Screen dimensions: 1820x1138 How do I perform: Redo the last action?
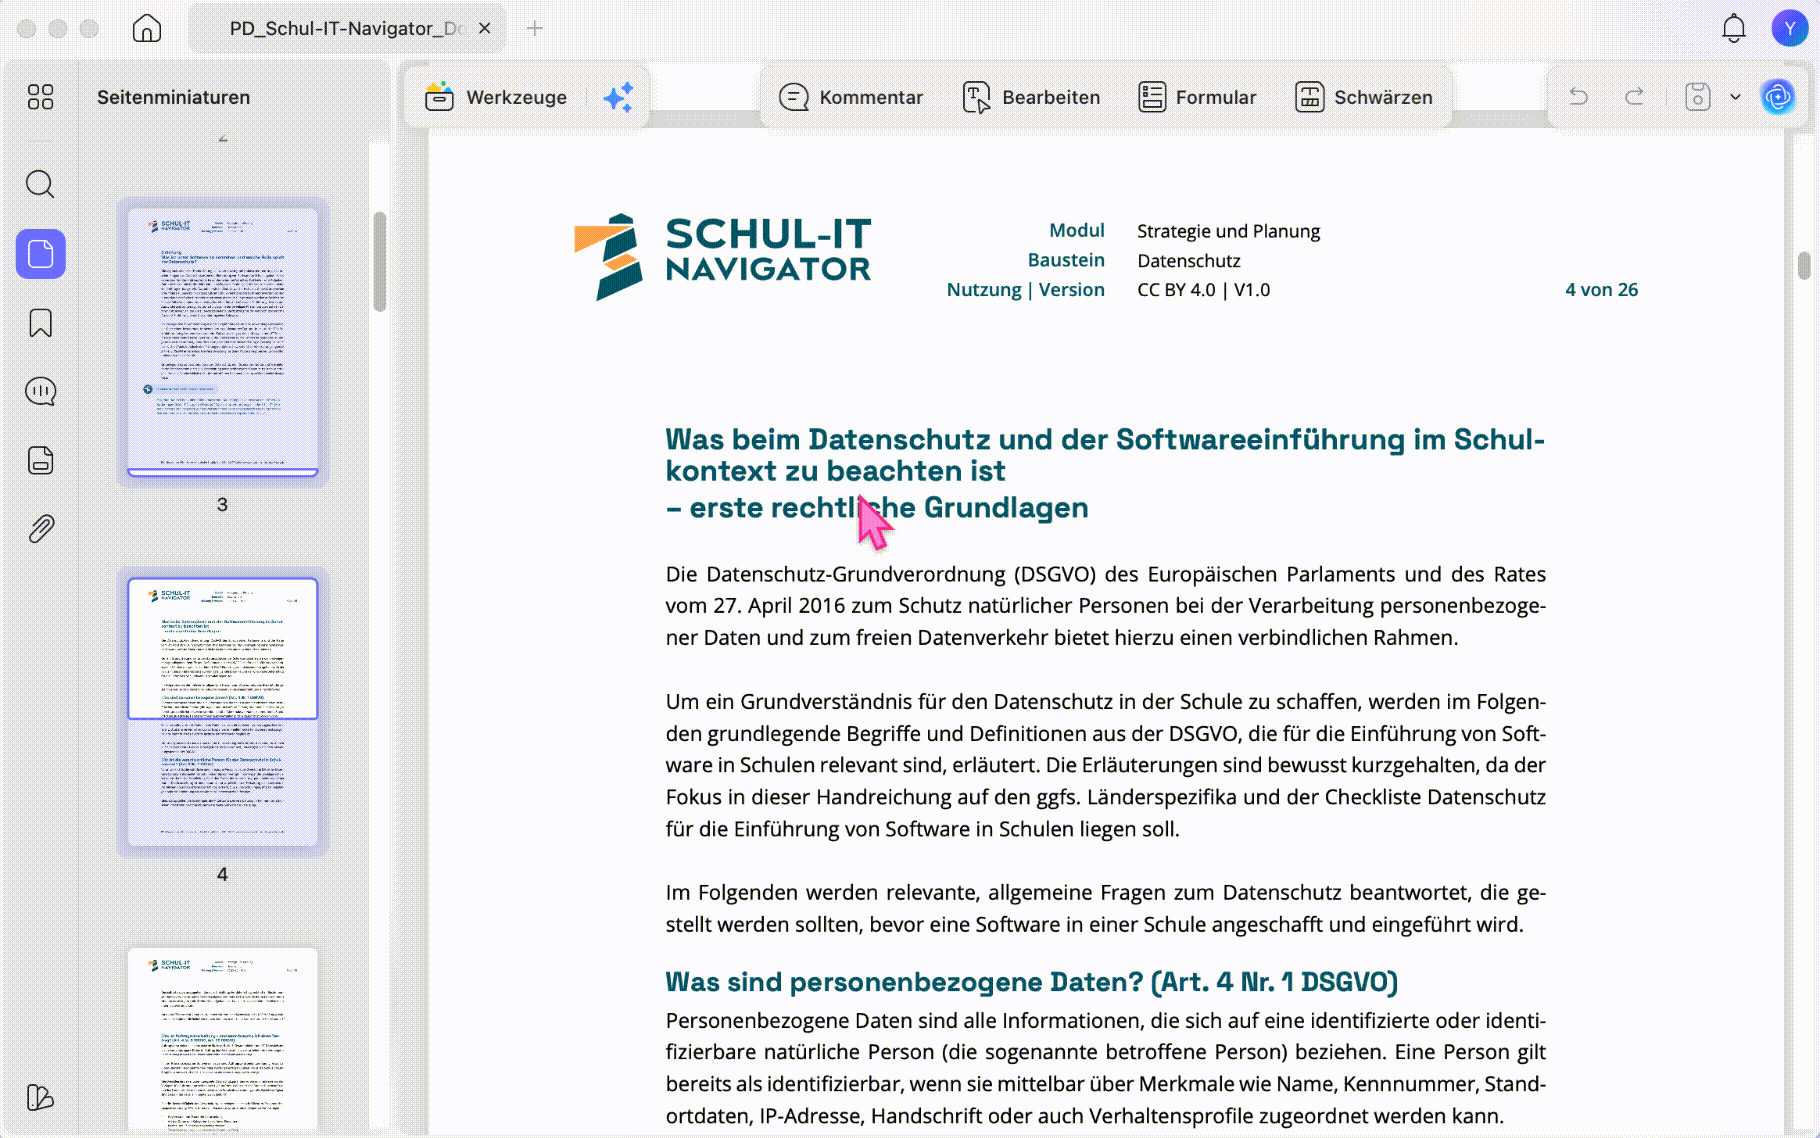(x=1635, y=97)
